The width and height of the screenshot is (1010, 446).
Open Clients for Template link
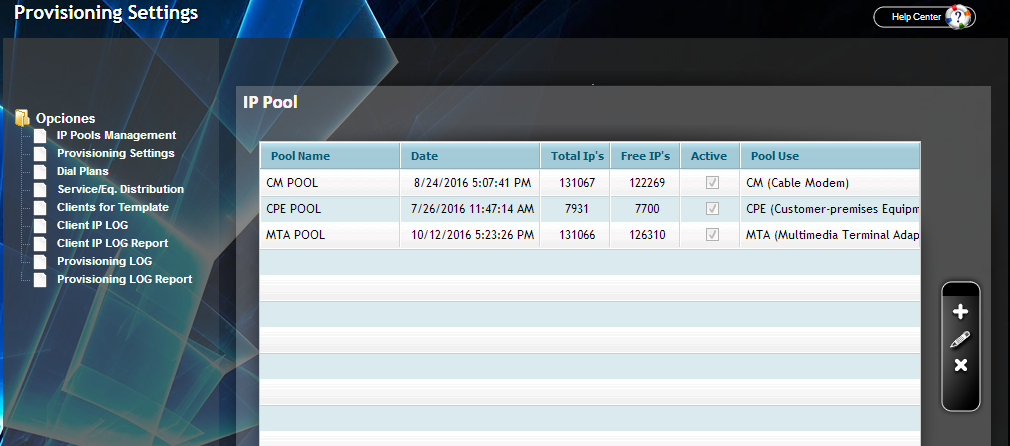point(112,208)
